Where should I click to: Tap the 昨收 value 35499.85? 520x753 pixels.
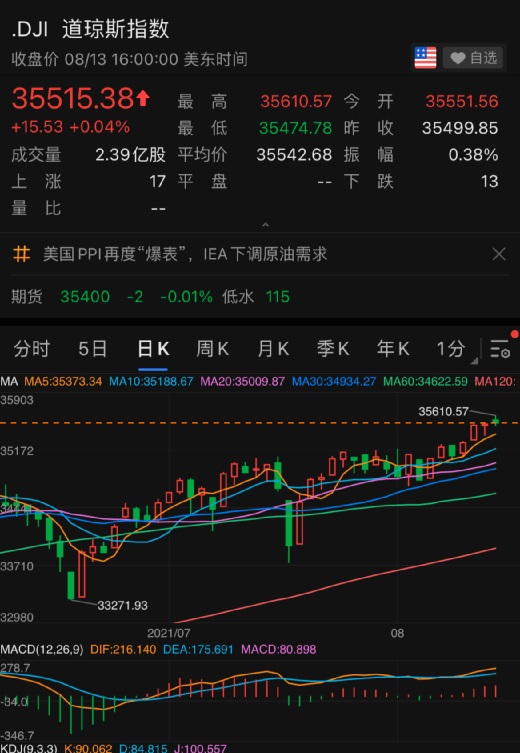[x=460, y=128]
